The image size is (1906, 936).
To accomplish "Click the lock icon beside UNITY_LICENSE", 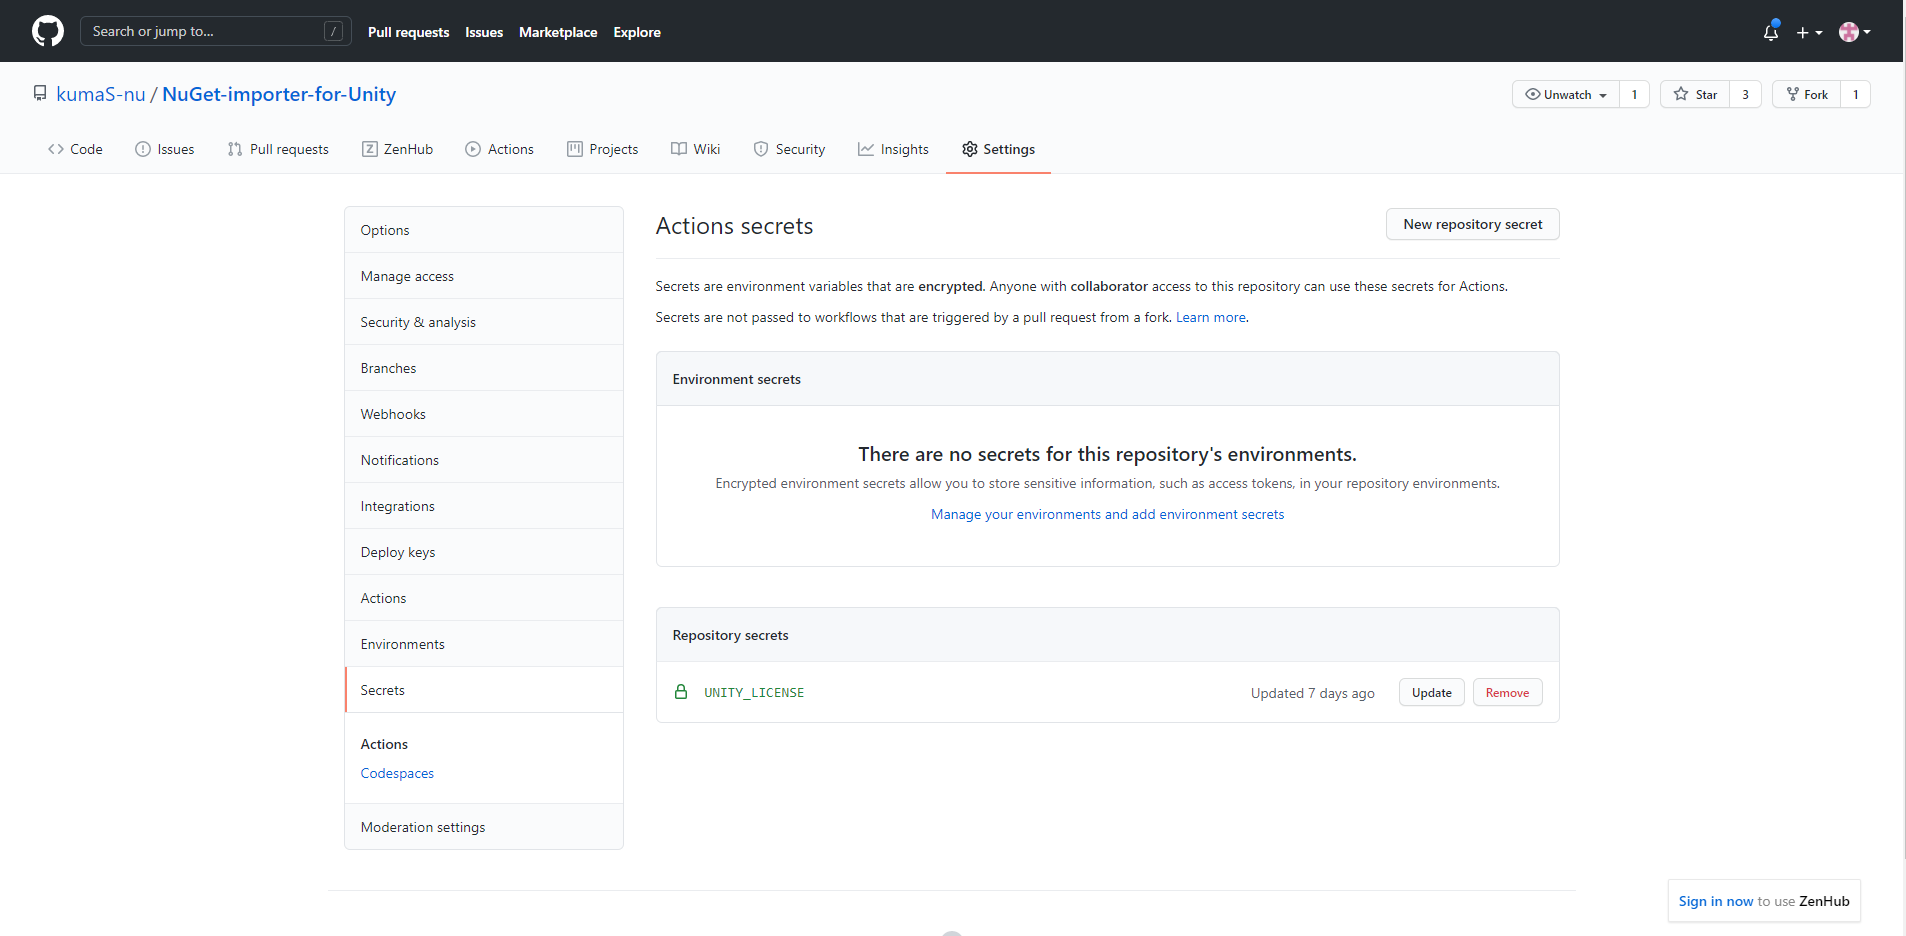I will click(681, 692).
